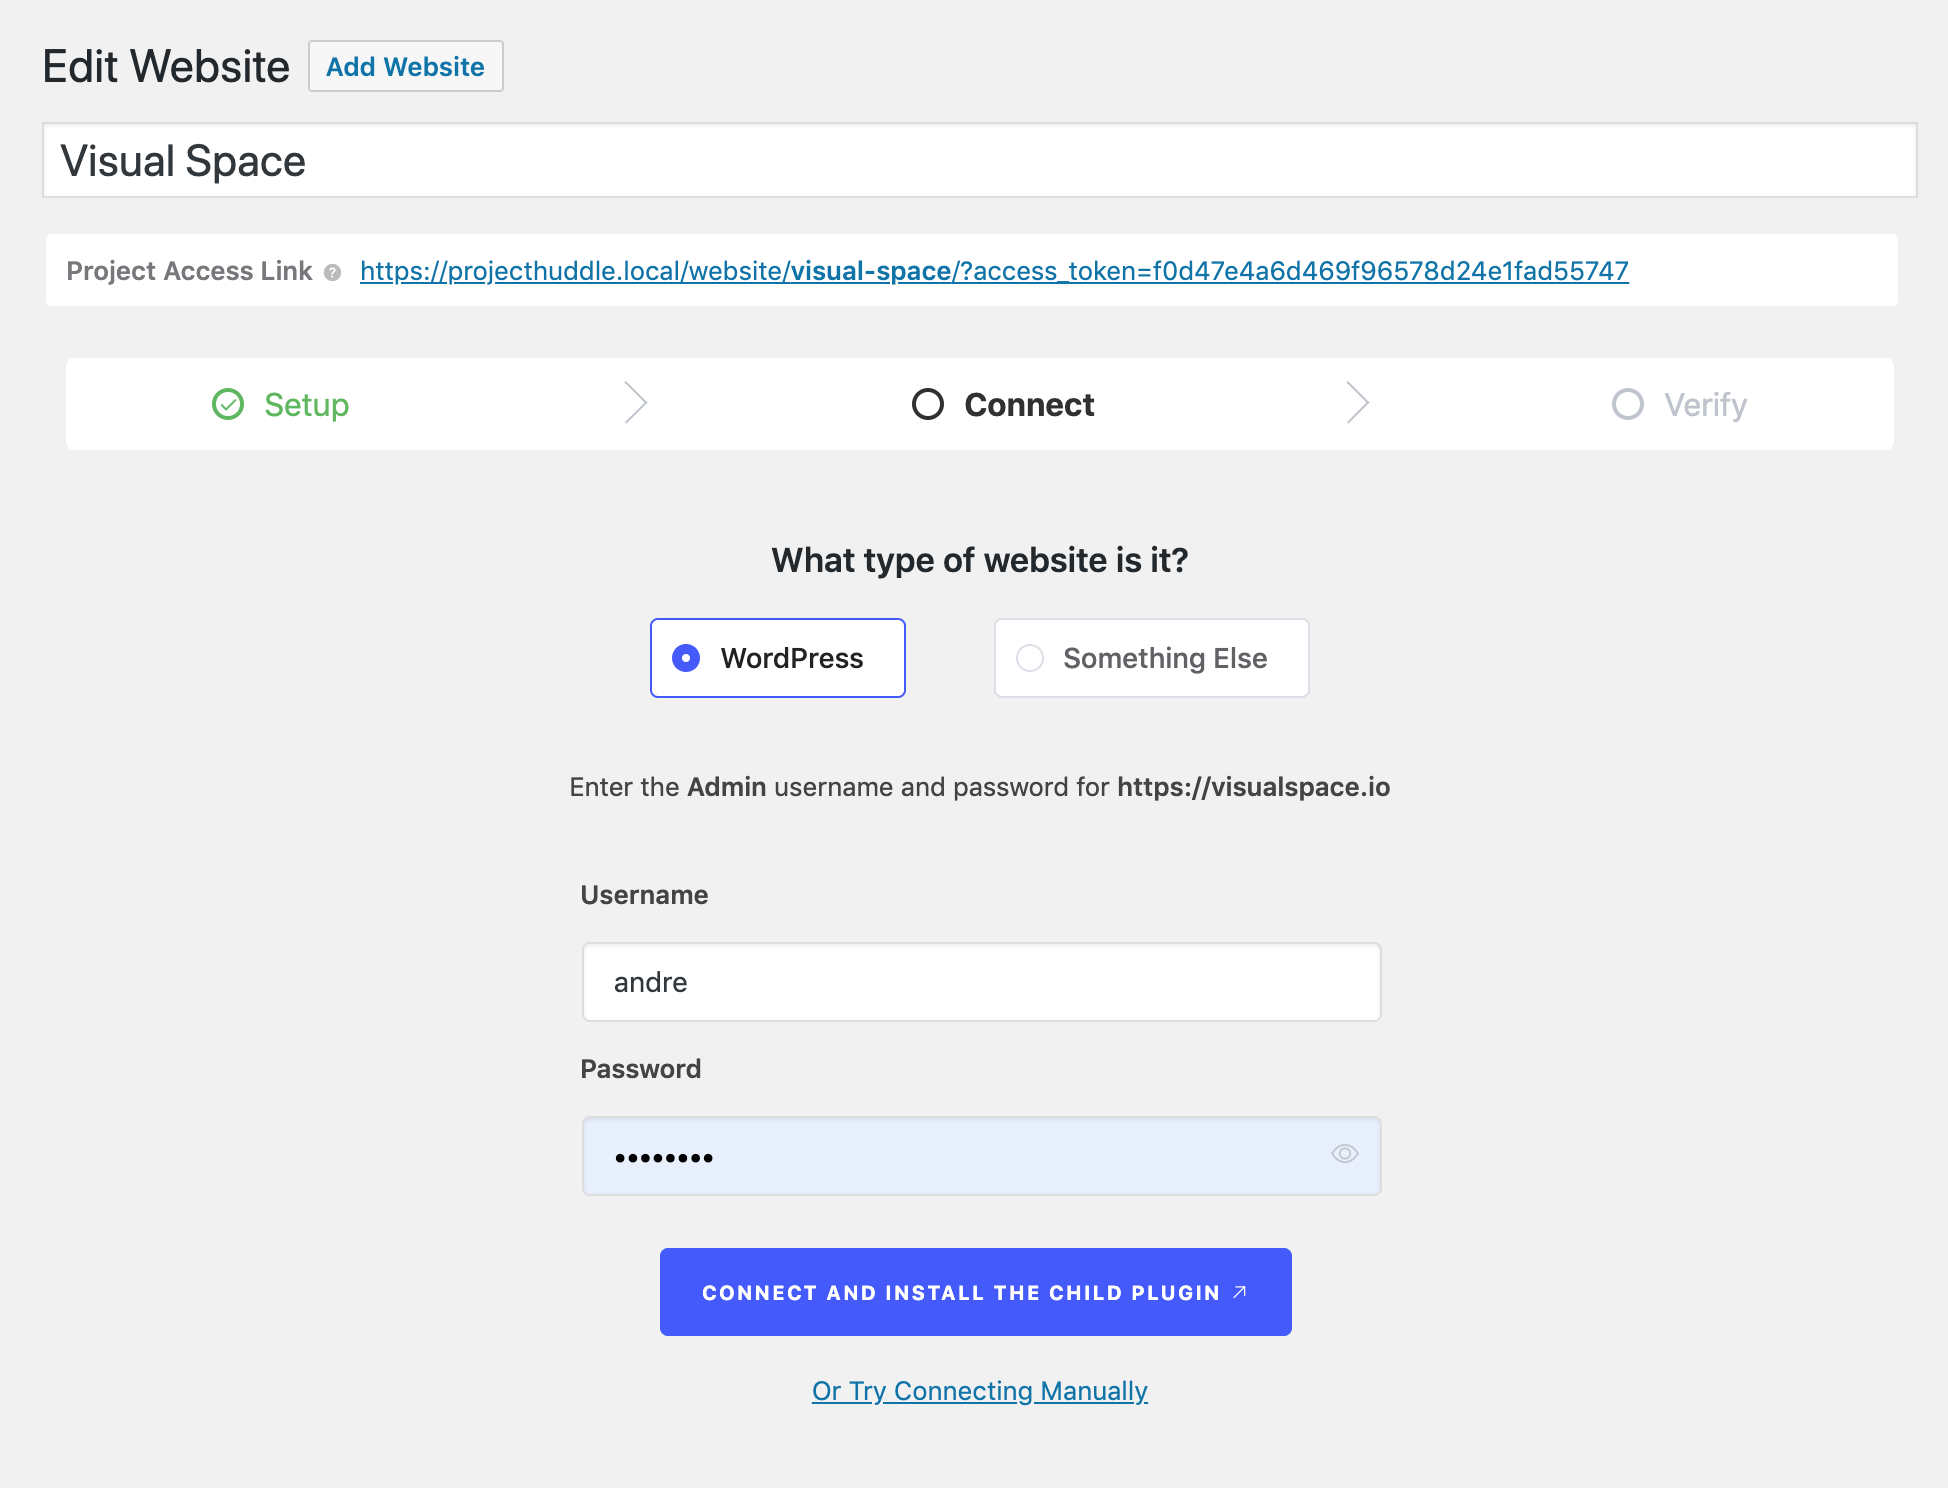Click Connect and Install the Child Plugin

(x=960, y=1292)
